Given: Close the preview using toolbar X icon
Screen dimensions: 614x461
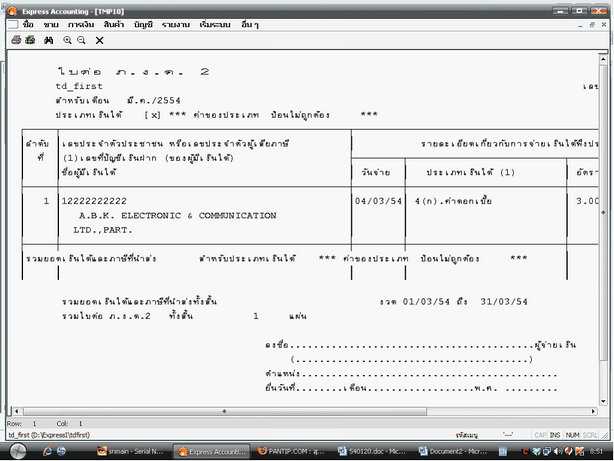Looking at the screenshot, I should 99,40.
